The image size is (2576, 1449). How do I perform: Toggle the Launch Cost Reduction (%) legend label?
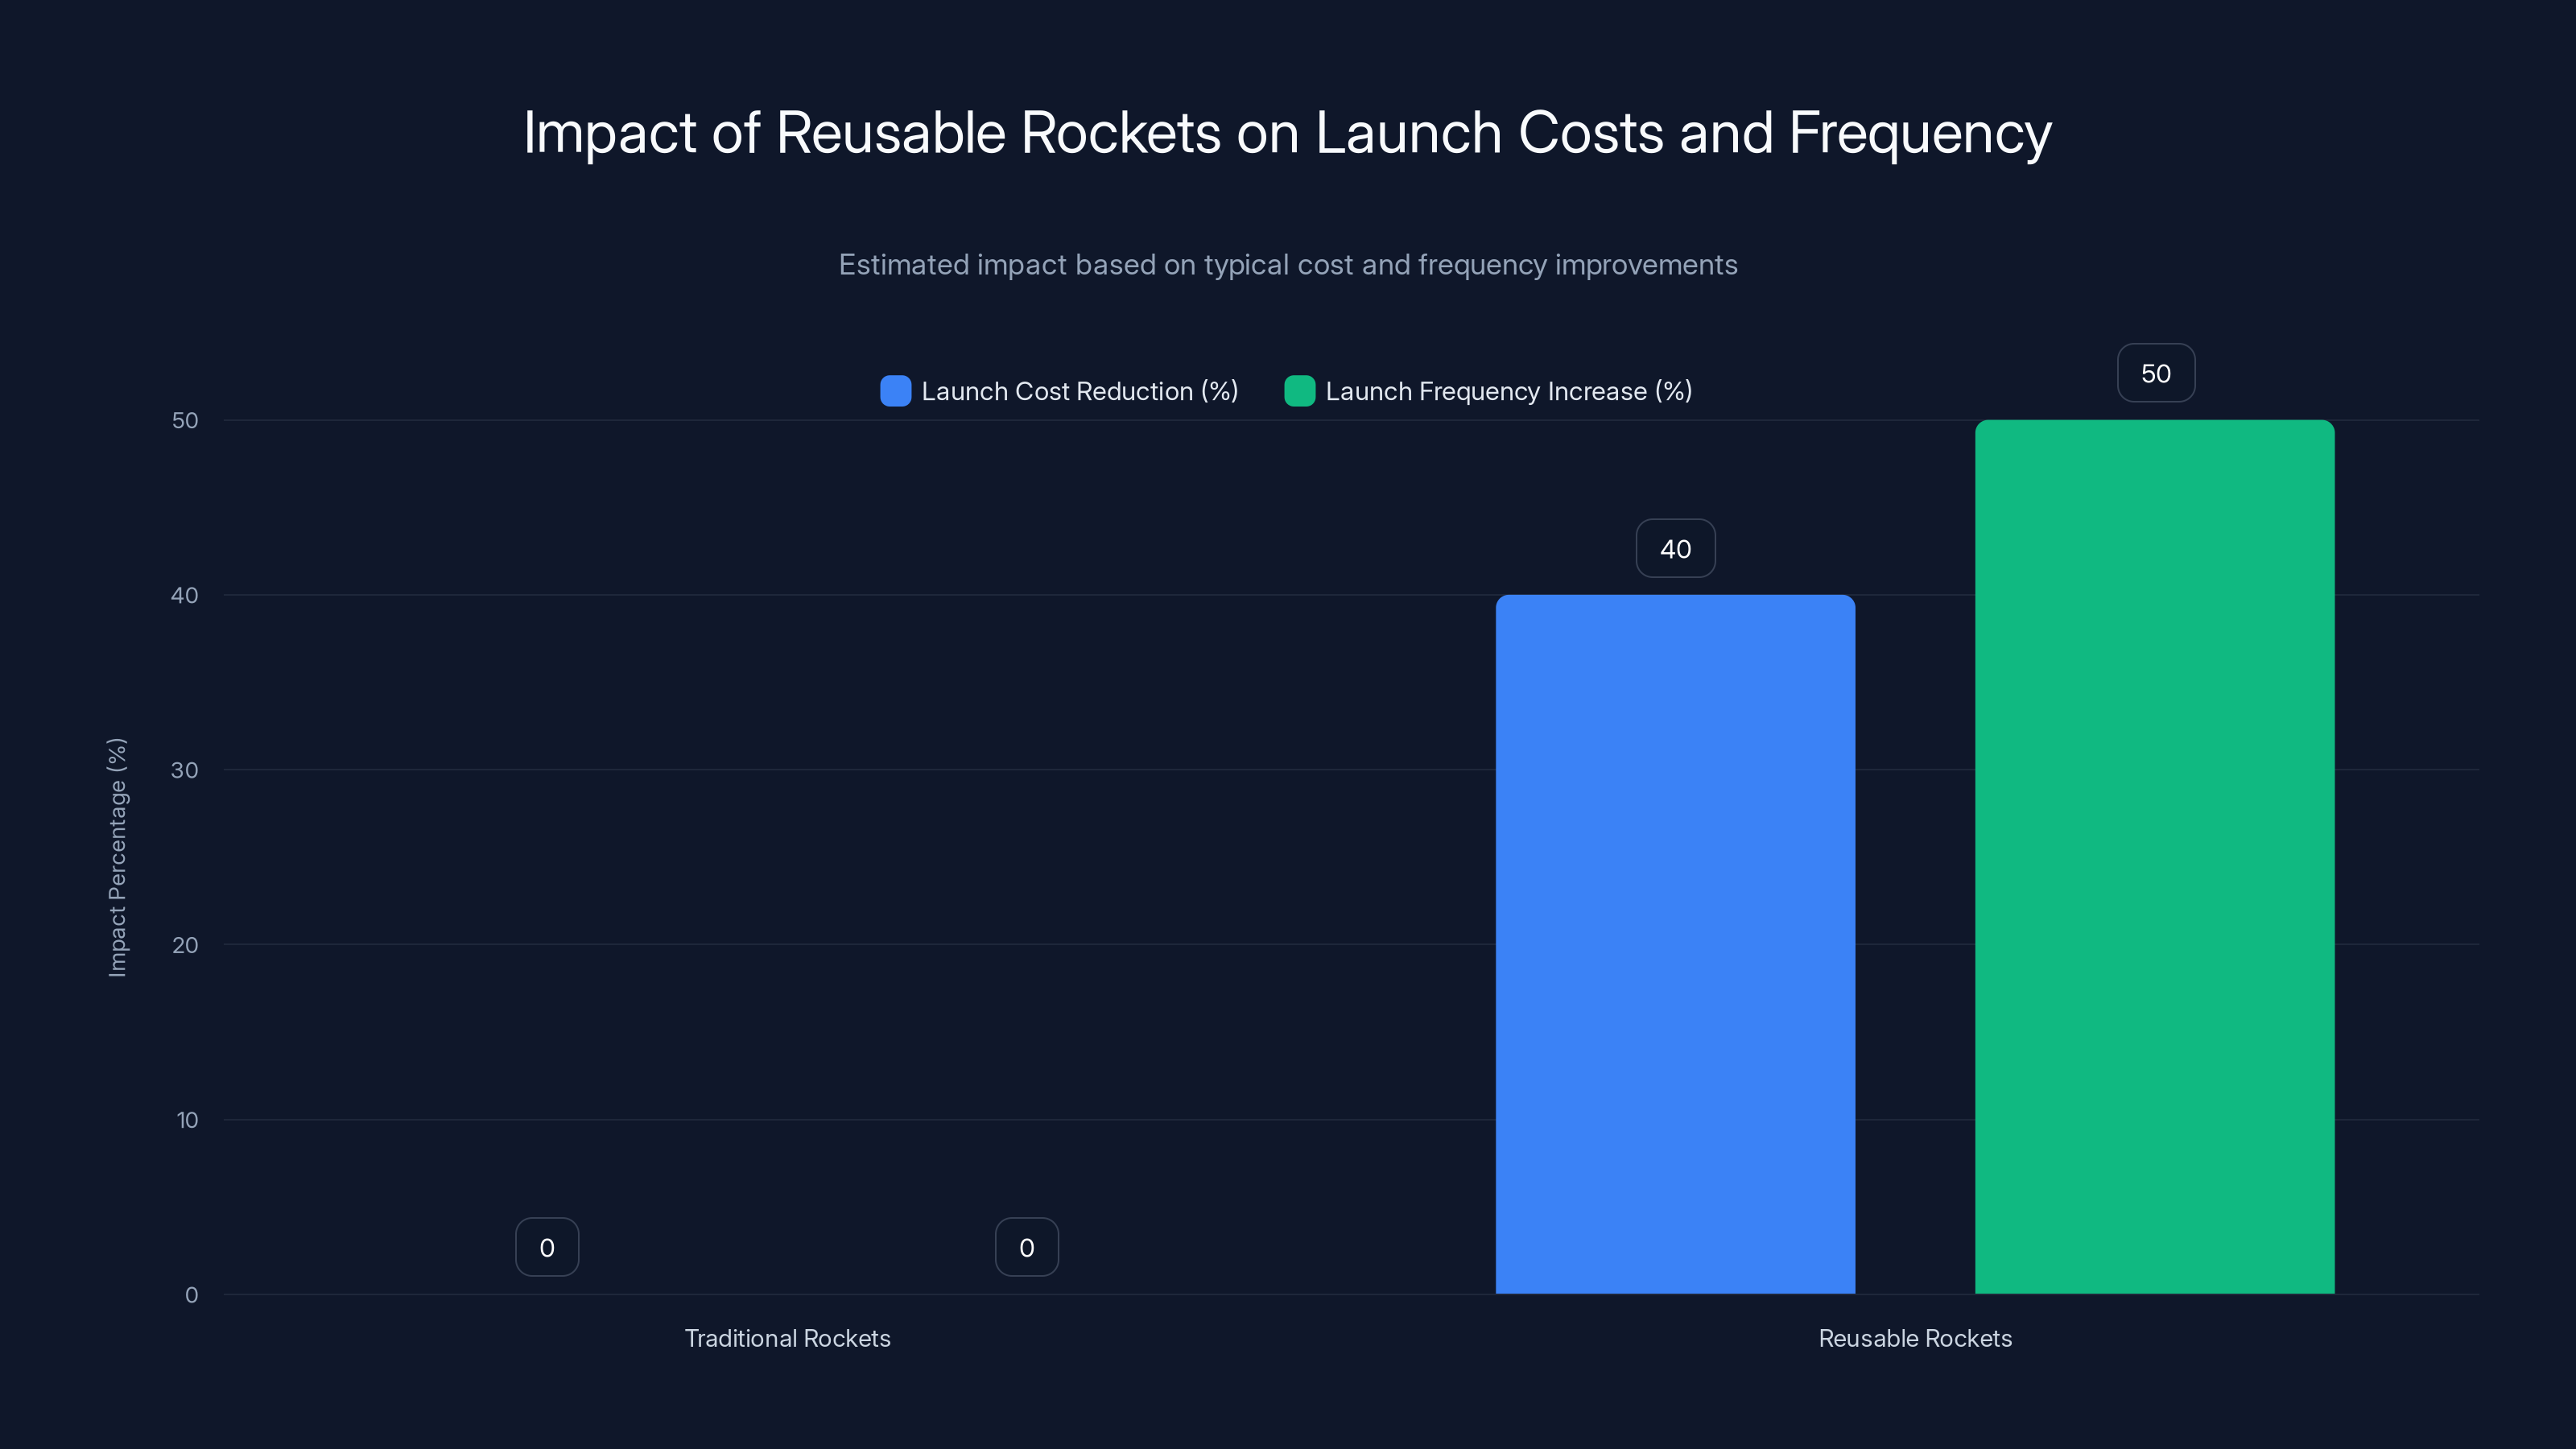[1080, 391]
